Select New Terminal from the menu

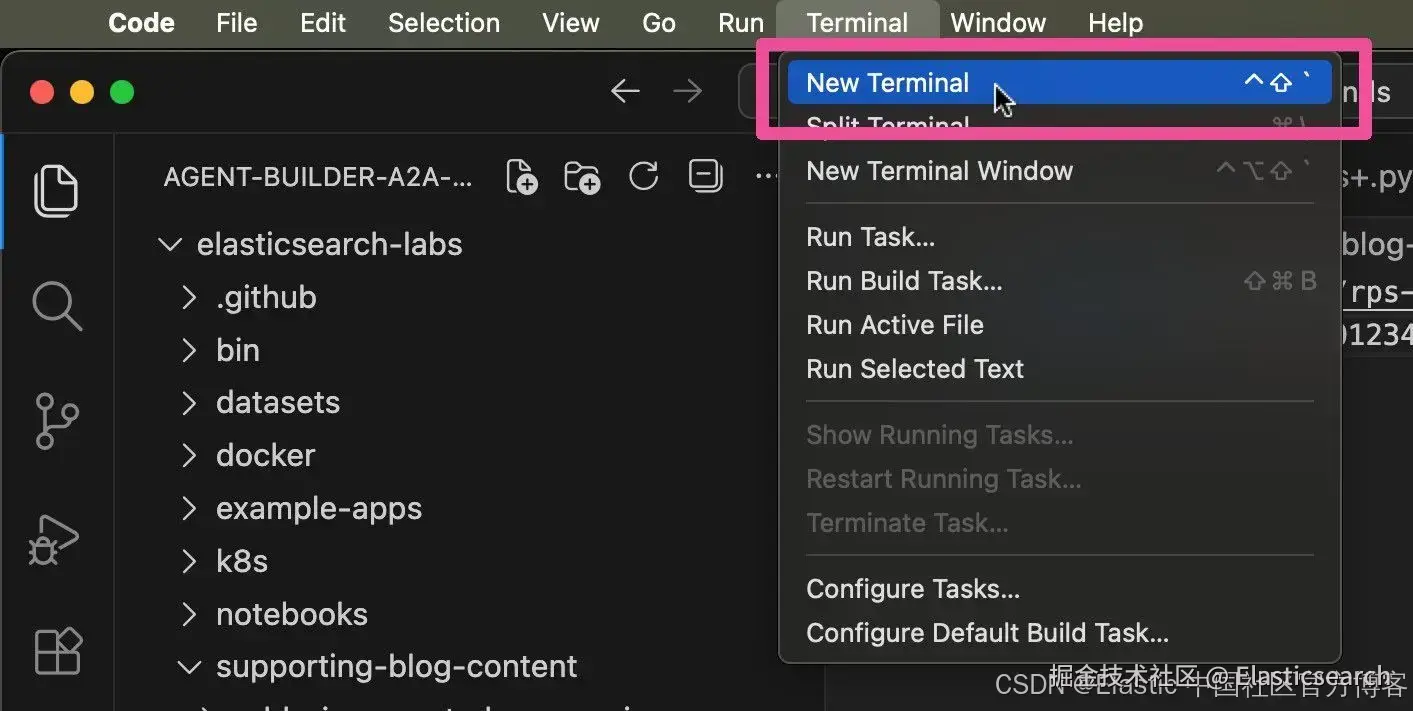[x=888, y=83]
